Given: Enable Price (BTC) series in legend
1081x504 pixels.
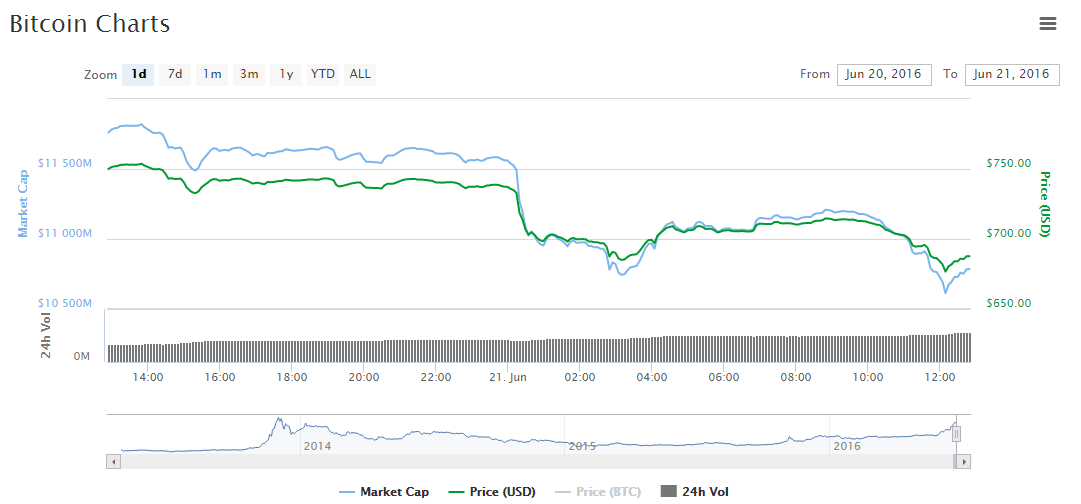Looking at the screenshot, I should point(598,492).
